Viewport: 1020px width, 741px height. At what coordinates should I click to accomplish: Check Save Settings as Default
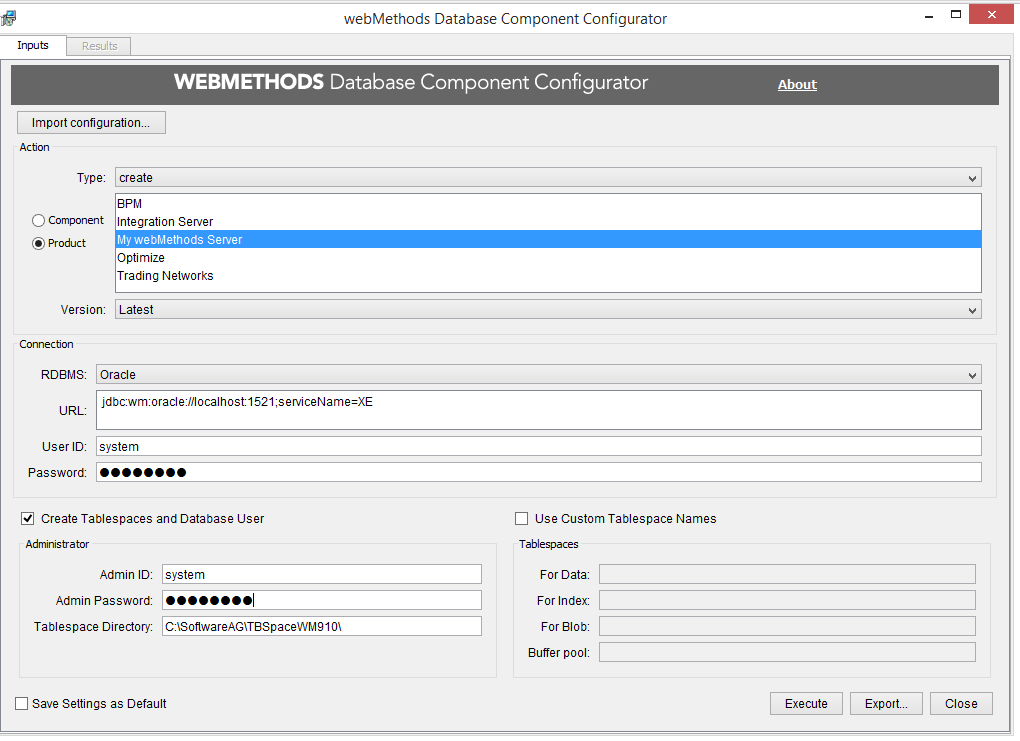click(x=22, y=704)
